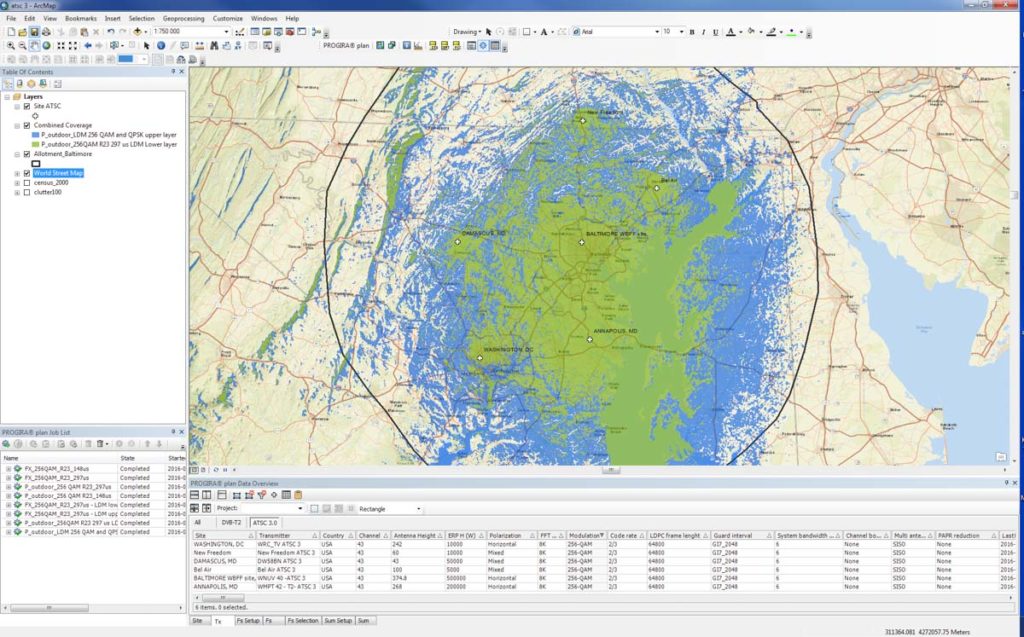Go back to previous extent arrow
Image resolution: width=1024 pixels, height=637 pixels.
88,46
